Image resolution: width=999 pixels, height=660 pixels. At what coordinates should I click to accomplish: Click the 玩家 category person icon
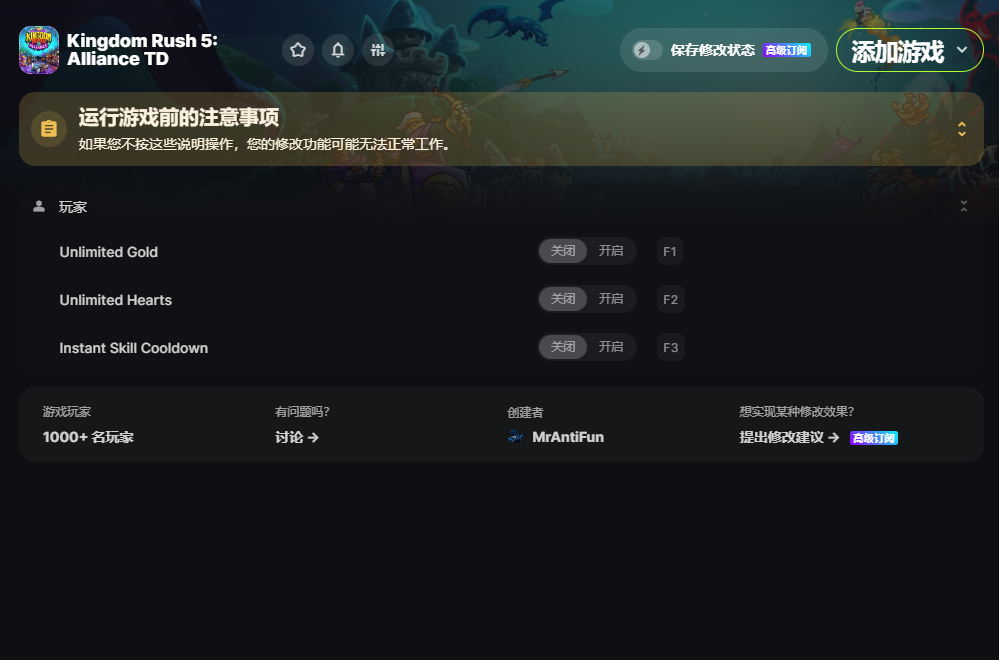pos(39,206)
